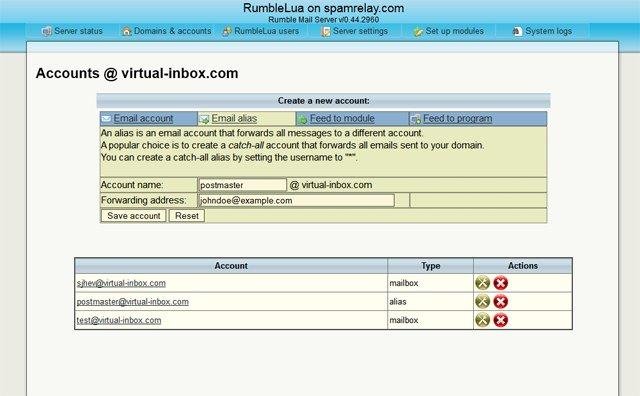
Task: Open the Server status menu
Action: [78, 31]
